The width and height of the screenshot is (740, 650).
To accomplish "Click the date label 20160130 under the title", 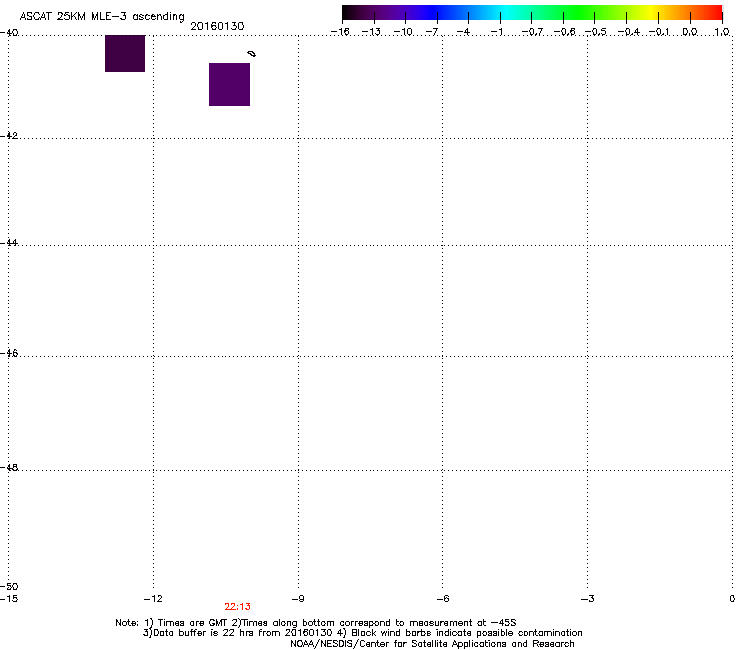I will coord(217,26).
